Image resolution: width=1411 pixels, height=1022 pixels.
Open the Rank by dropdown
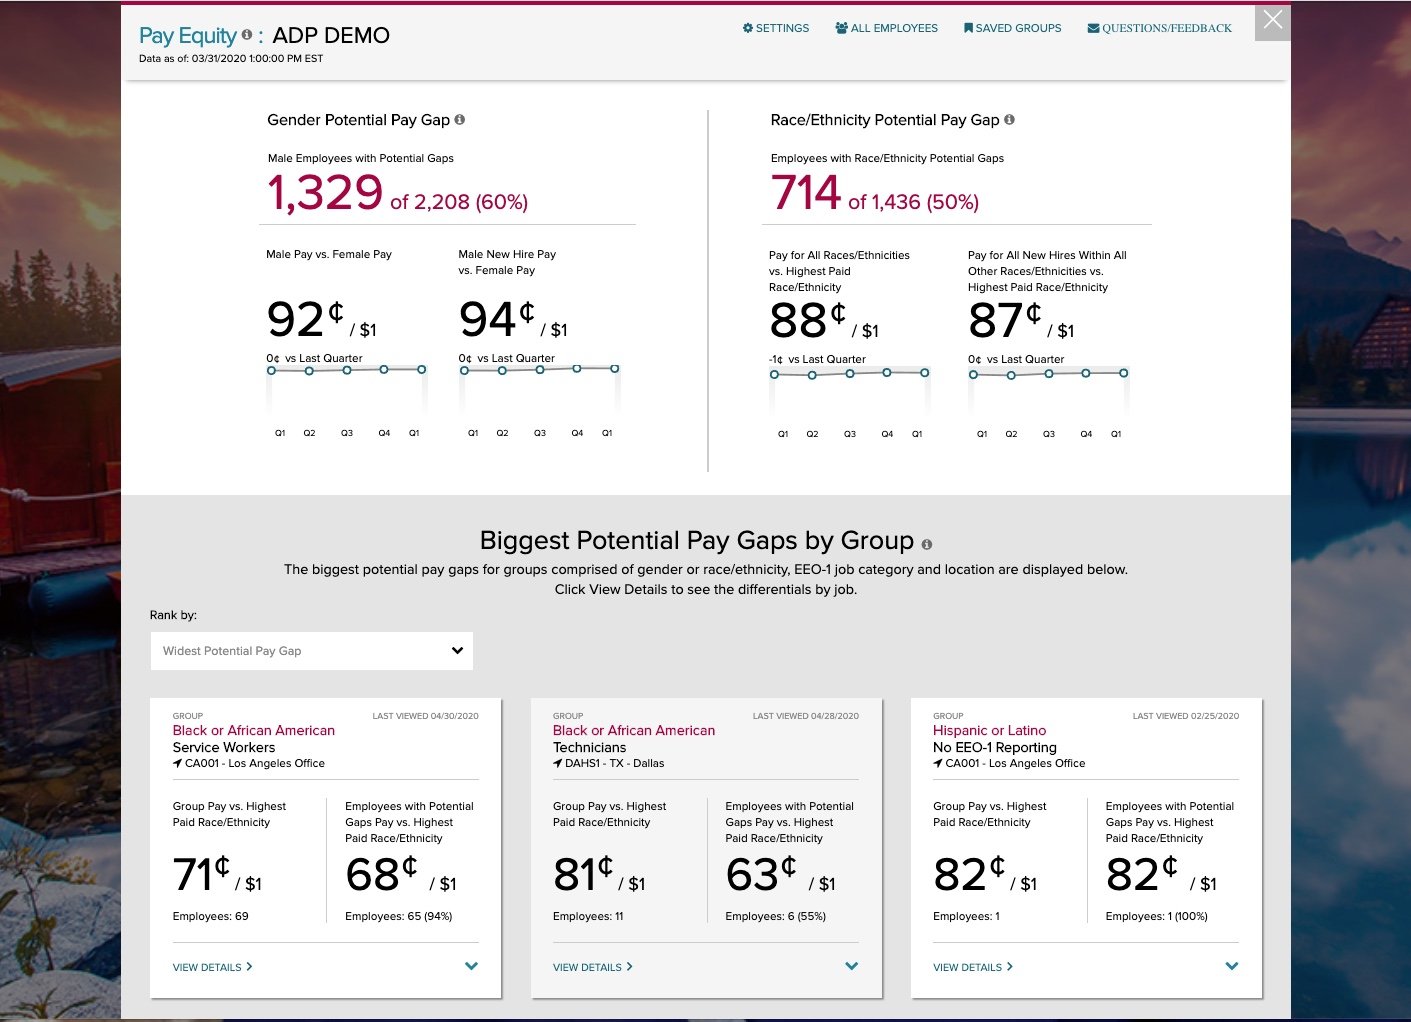311,651
